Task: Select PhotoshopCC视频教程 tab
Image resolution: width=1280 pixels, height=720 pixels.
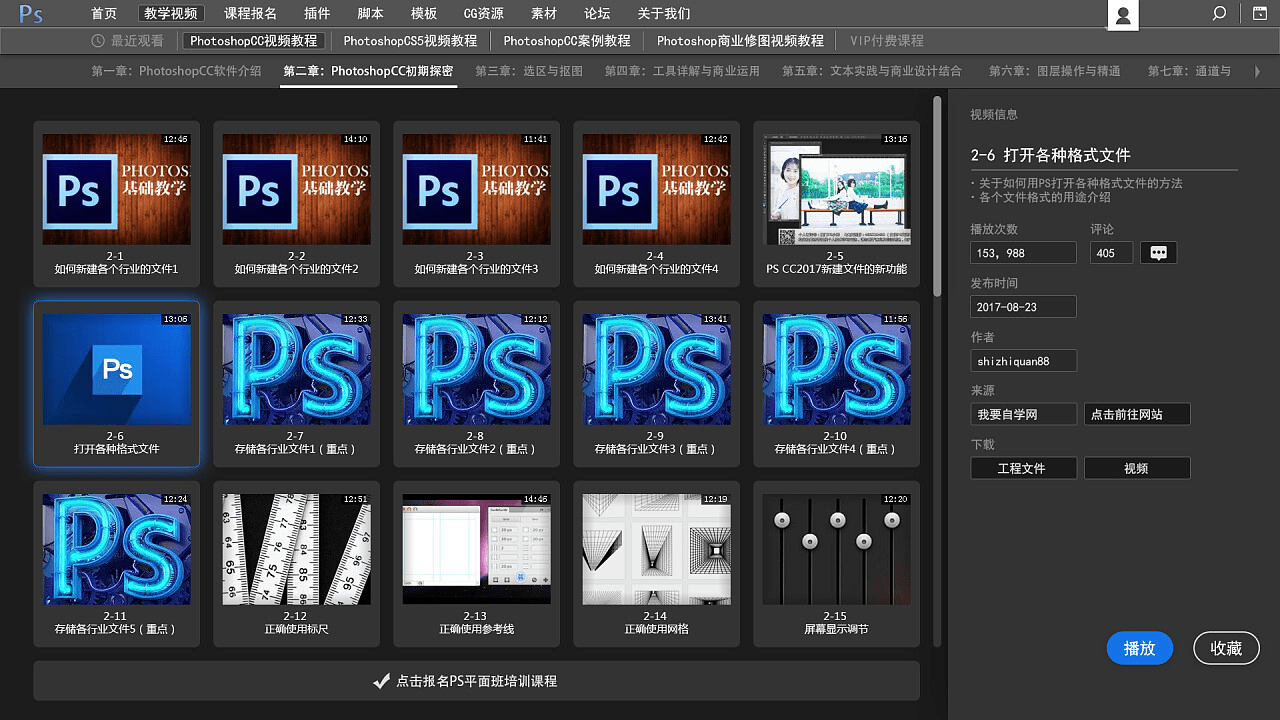Action: click(254, 41)
